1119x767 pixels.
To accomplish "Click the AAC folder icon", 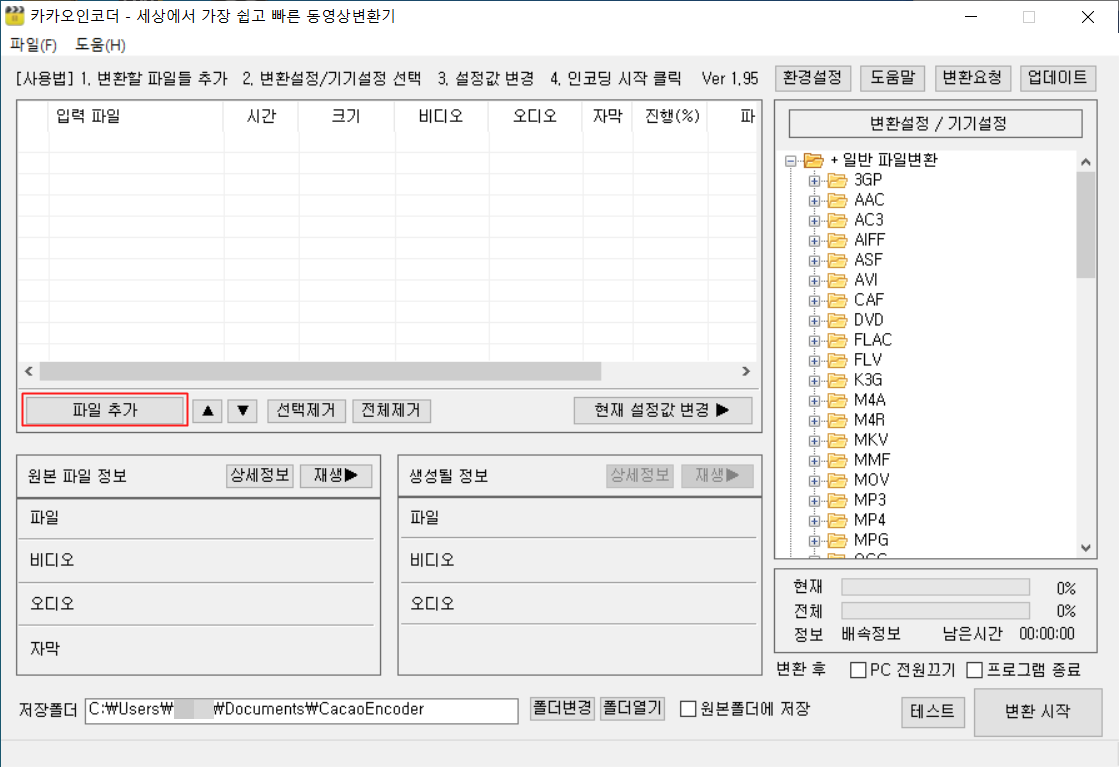I will [x=837, y=200].
